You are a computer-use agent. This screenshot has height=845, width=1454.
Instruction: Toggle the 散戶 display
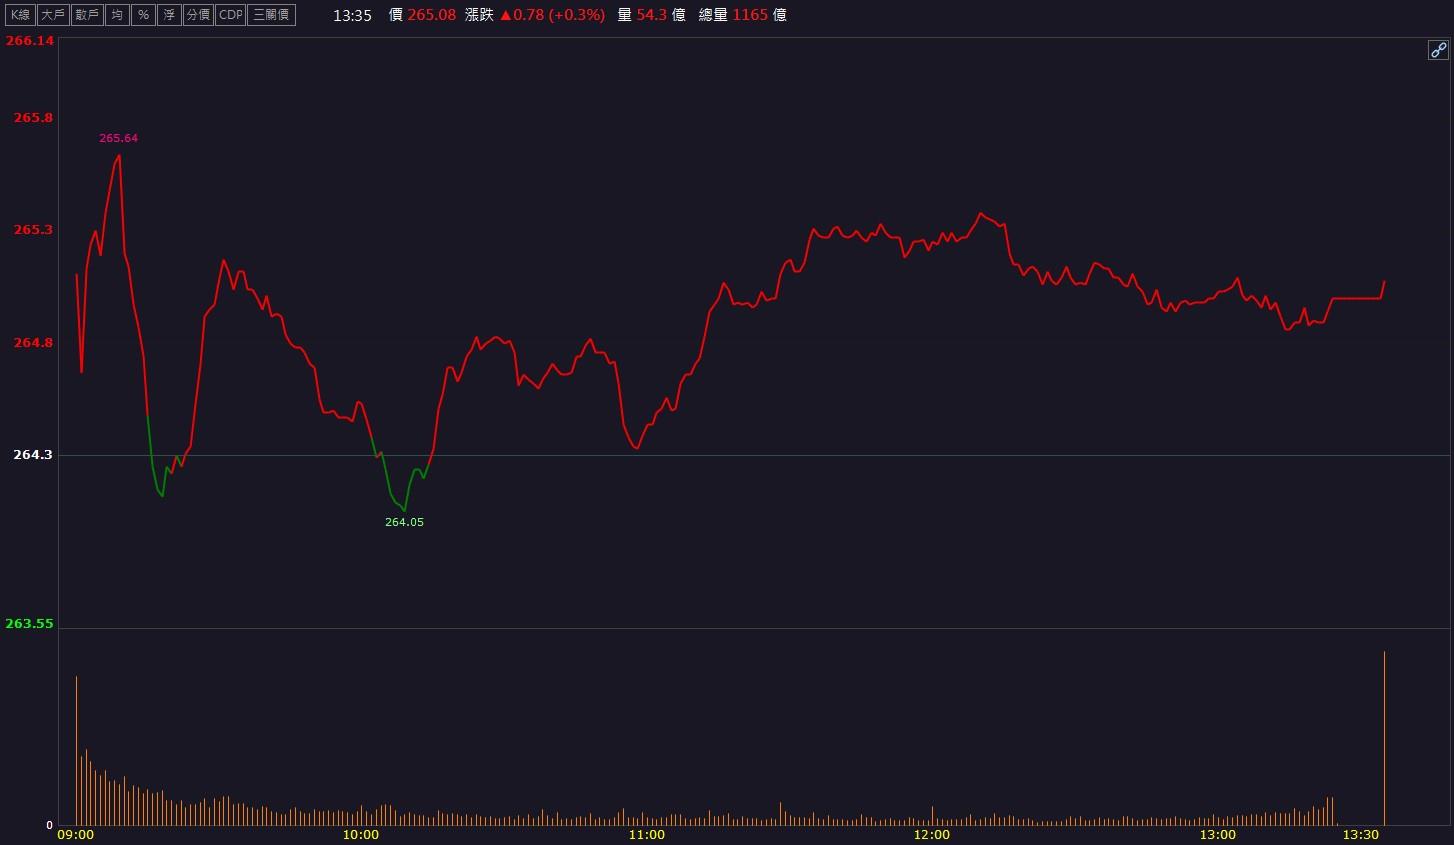[x=87, y=15]
